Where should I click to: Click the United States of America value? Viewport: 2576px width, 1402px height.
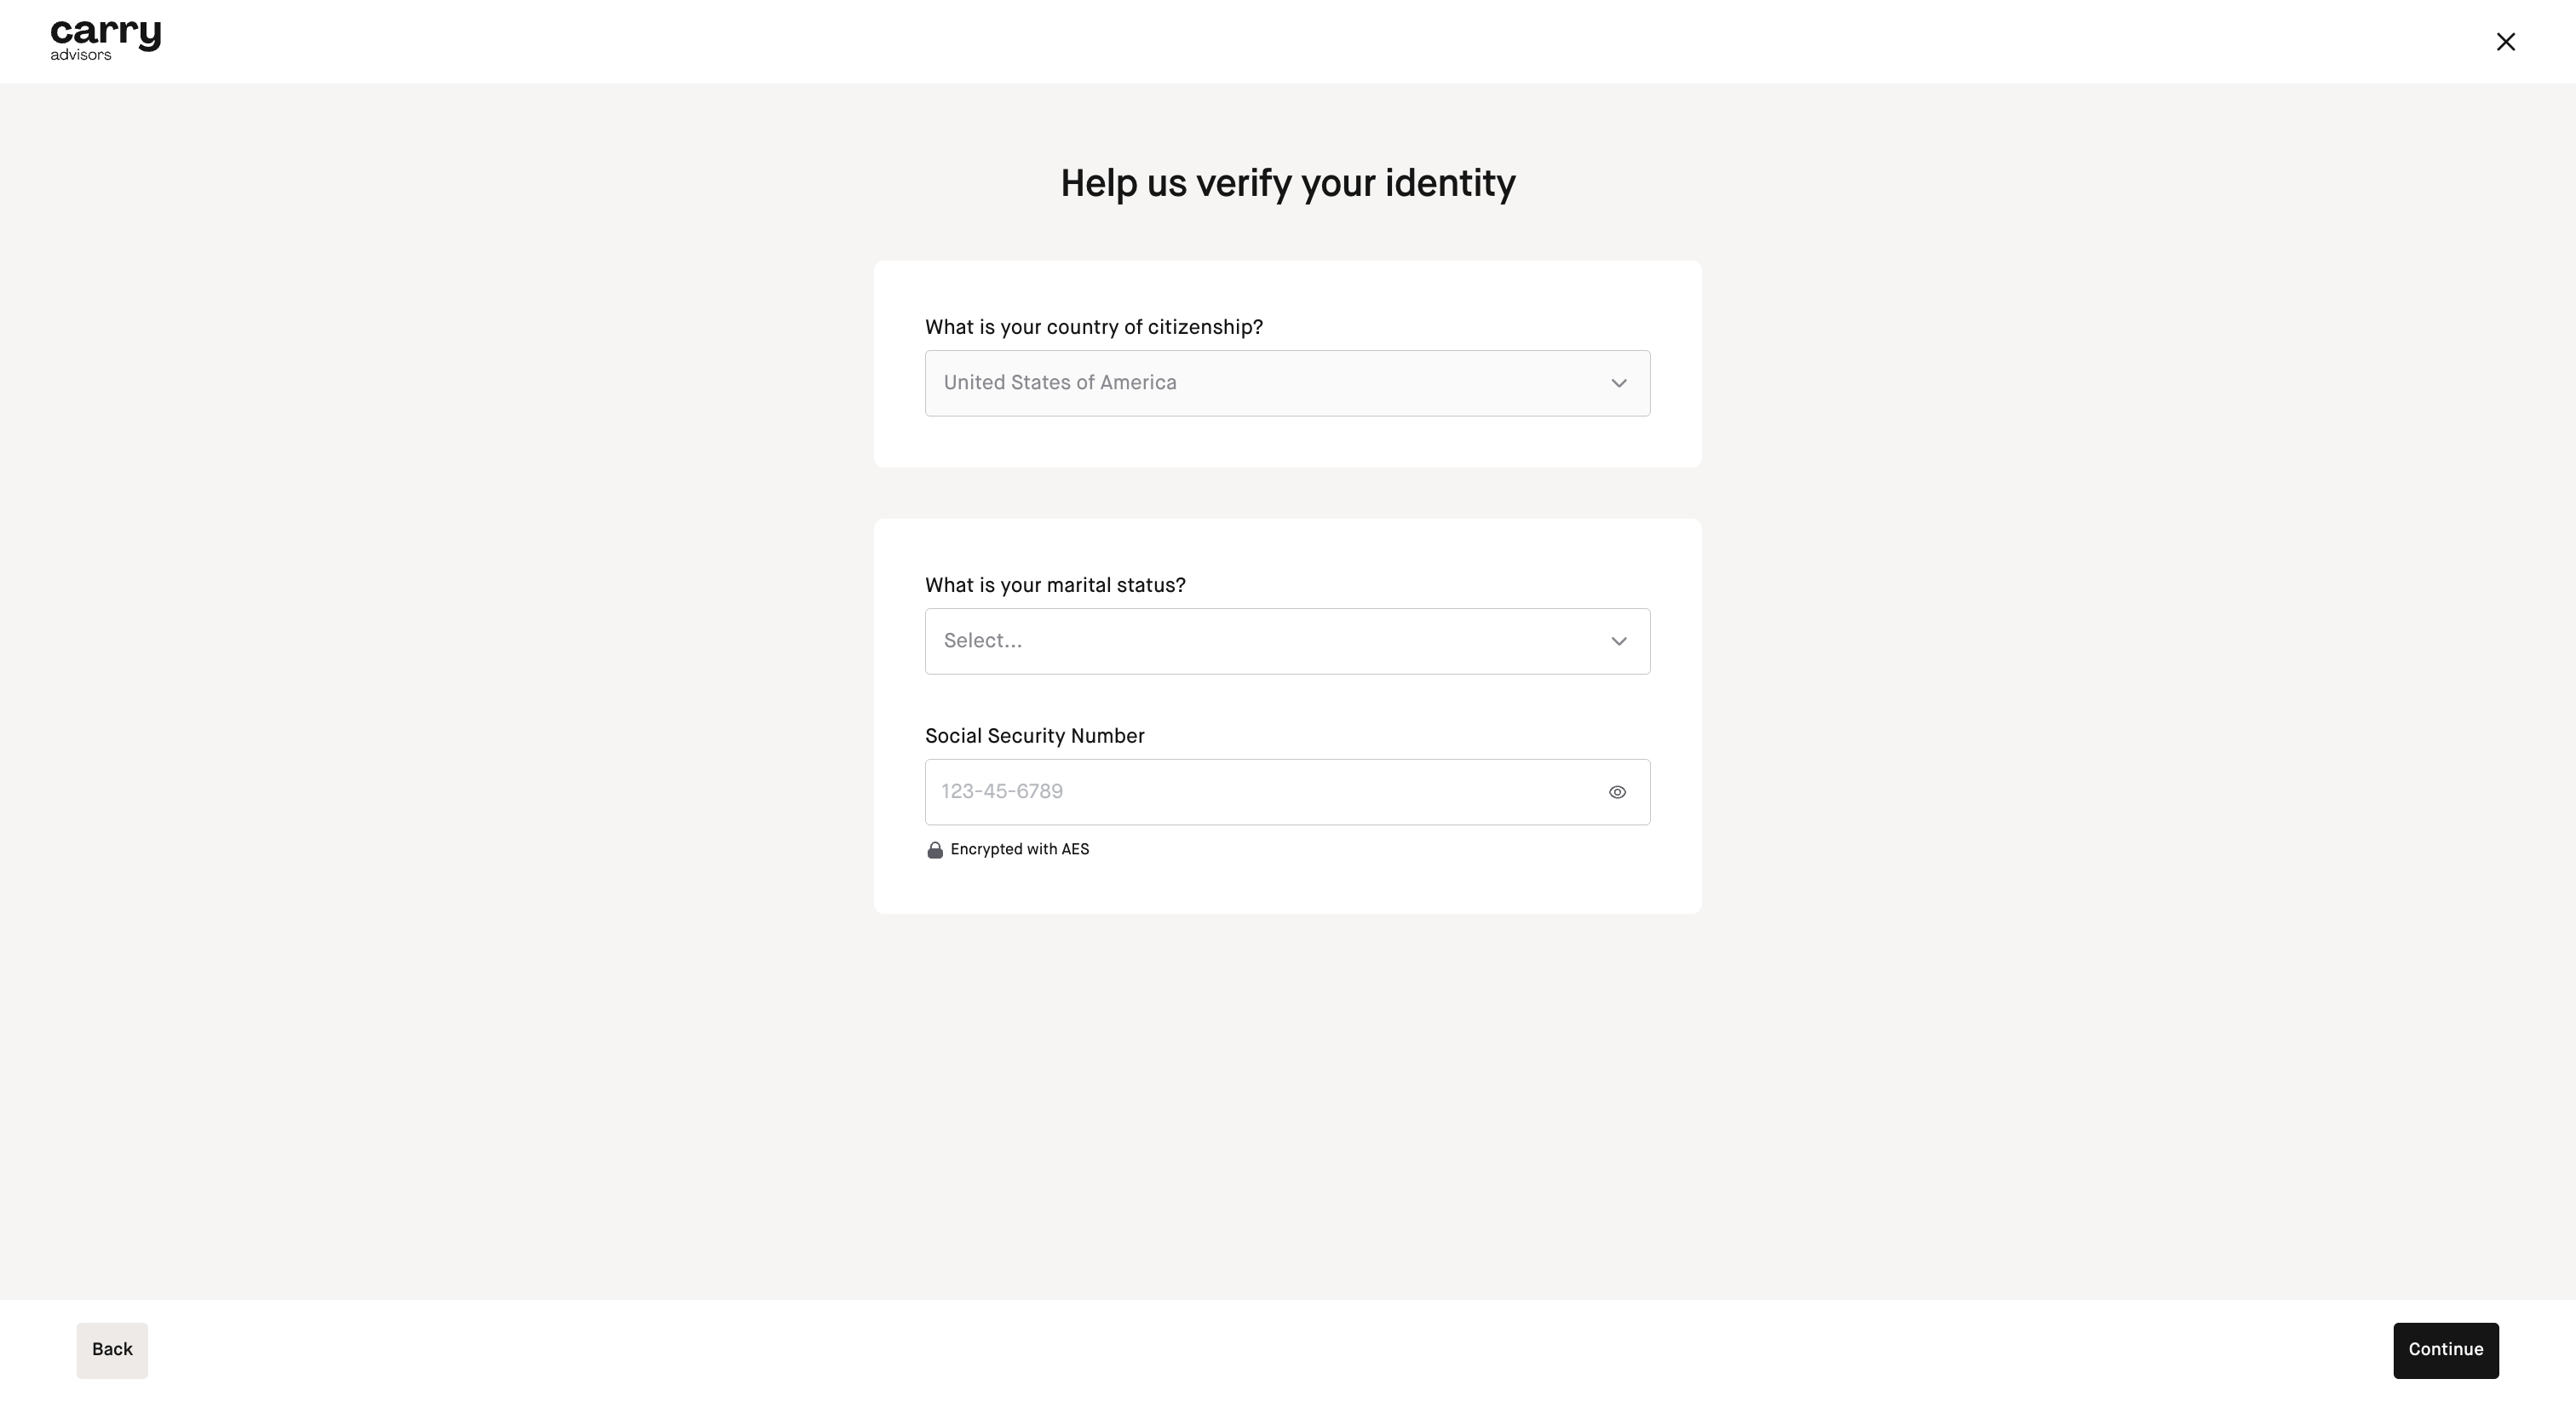point(1060,383)
